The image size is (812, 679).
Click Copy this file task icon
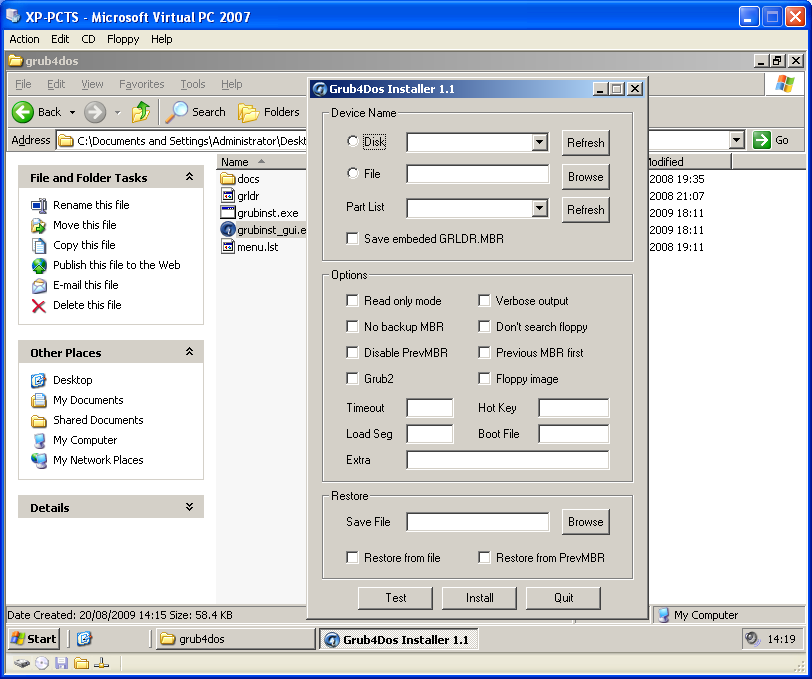(39, 245)
